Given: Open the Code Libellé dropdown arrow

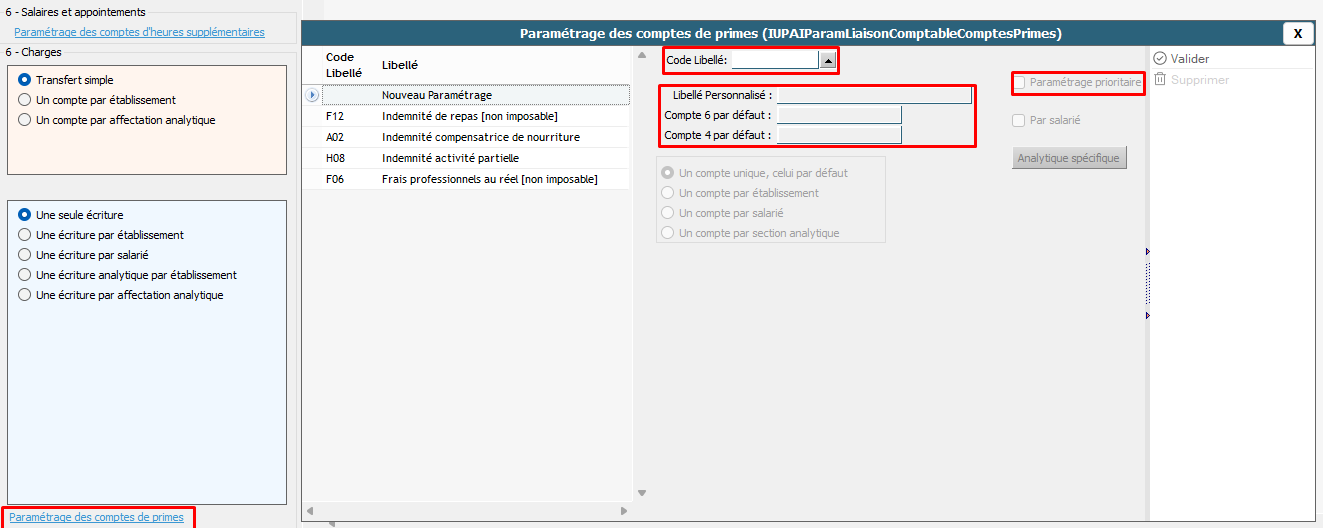Looking at the screenshot, I should 827,60.
